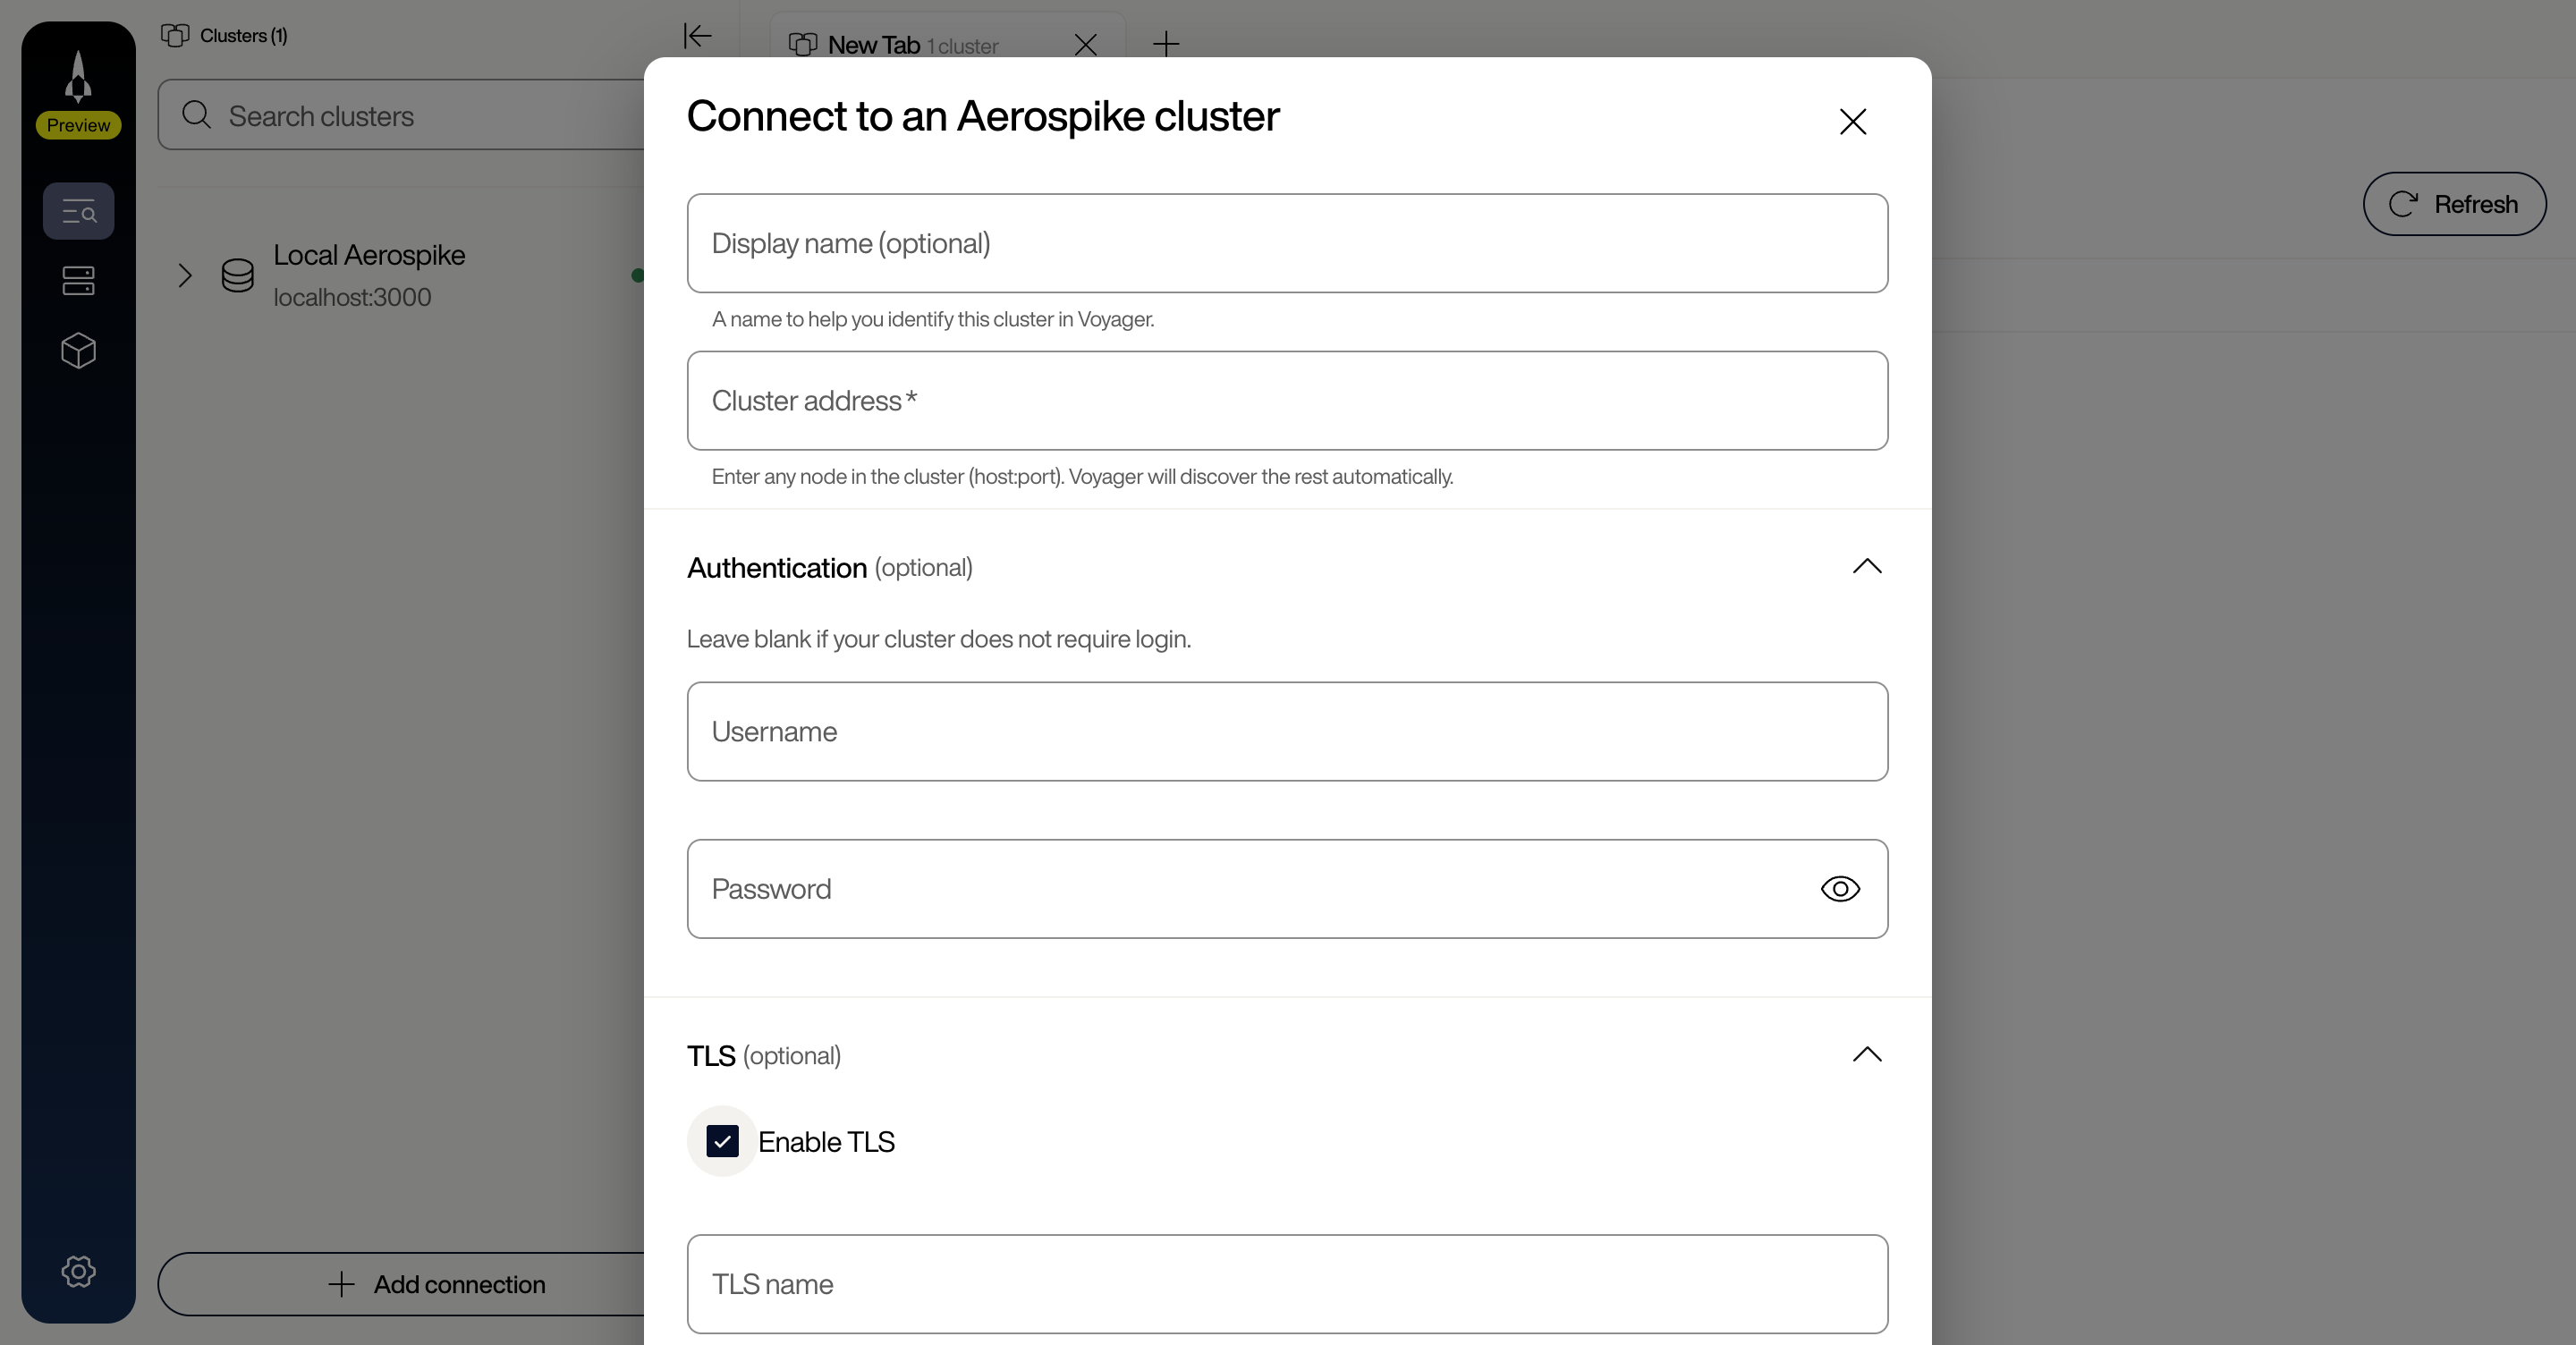The width and height of the screenshot is (2576, 1345).
Task: Add a new tab with the plus icon
Action: 1166,44
